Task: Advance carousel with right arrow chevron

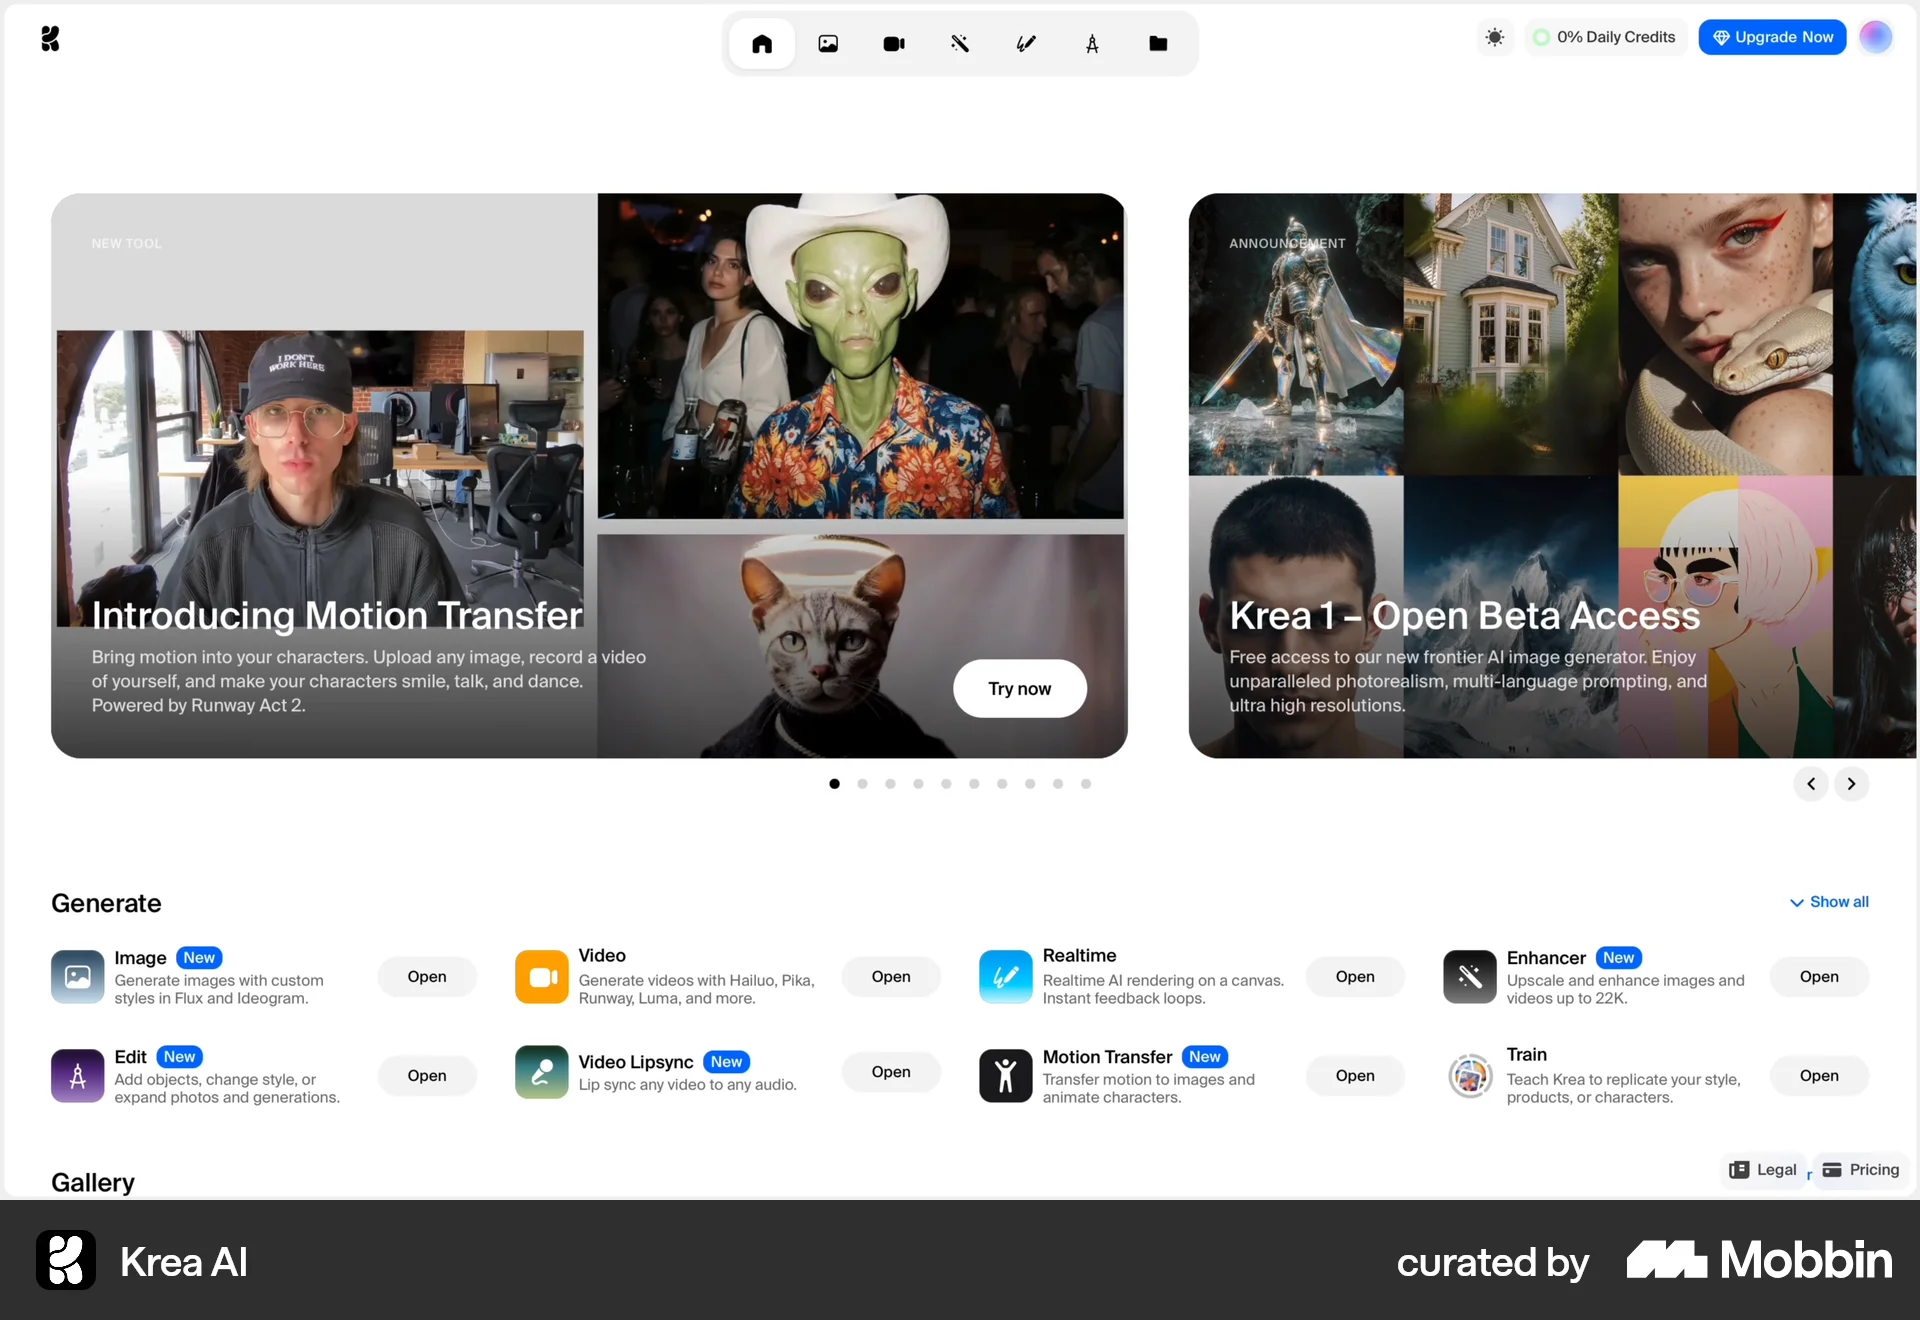Action: 1852,784
